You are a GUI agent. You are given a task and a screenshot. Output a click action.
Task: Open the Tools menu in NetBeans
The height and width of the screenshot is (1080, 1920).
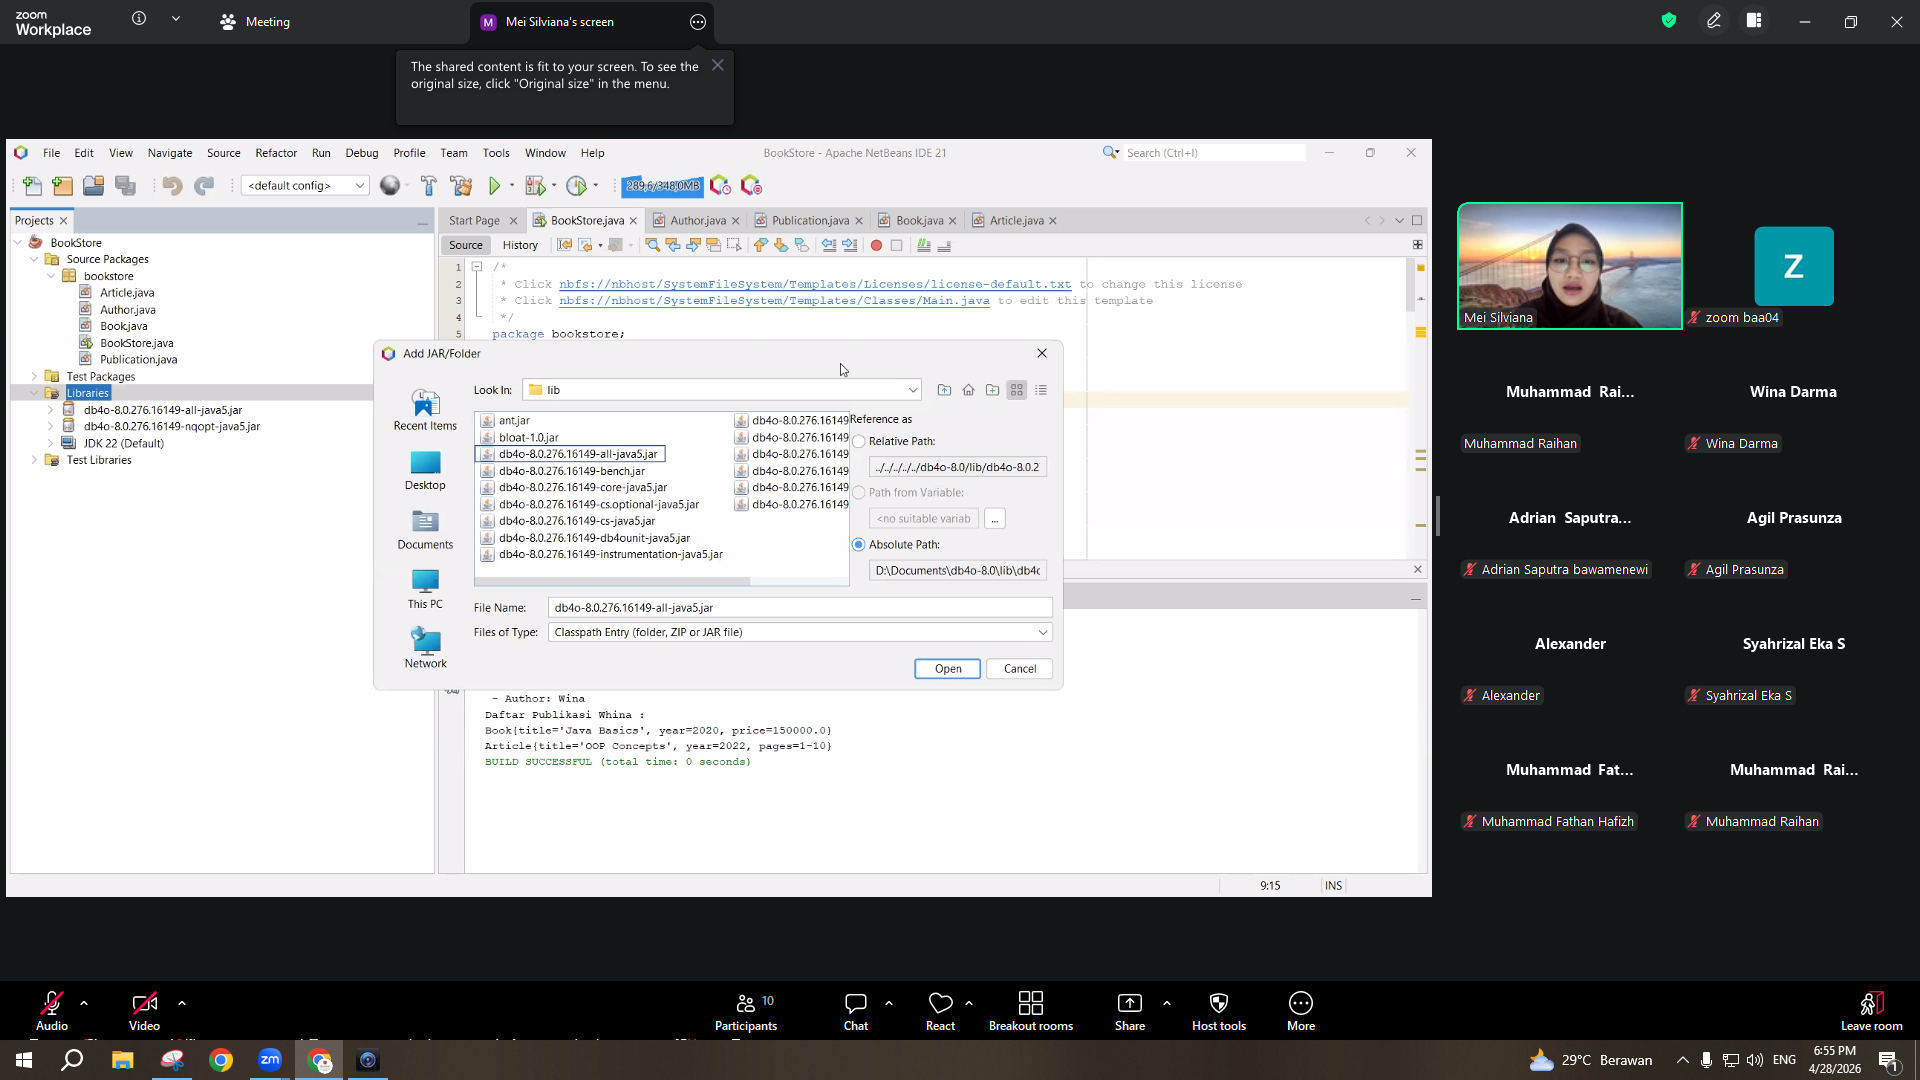(x=496, y=153)
